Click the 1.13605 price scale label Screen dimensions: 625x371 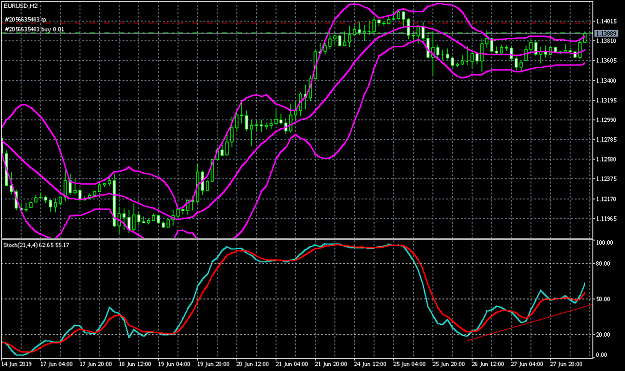[607, 61]
